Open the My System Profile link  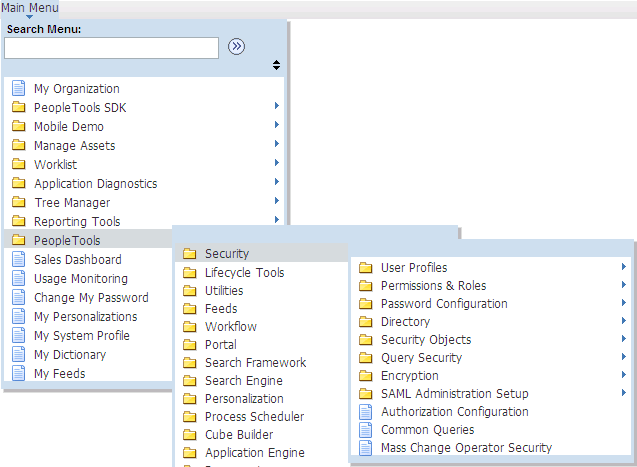pos(82,335)
